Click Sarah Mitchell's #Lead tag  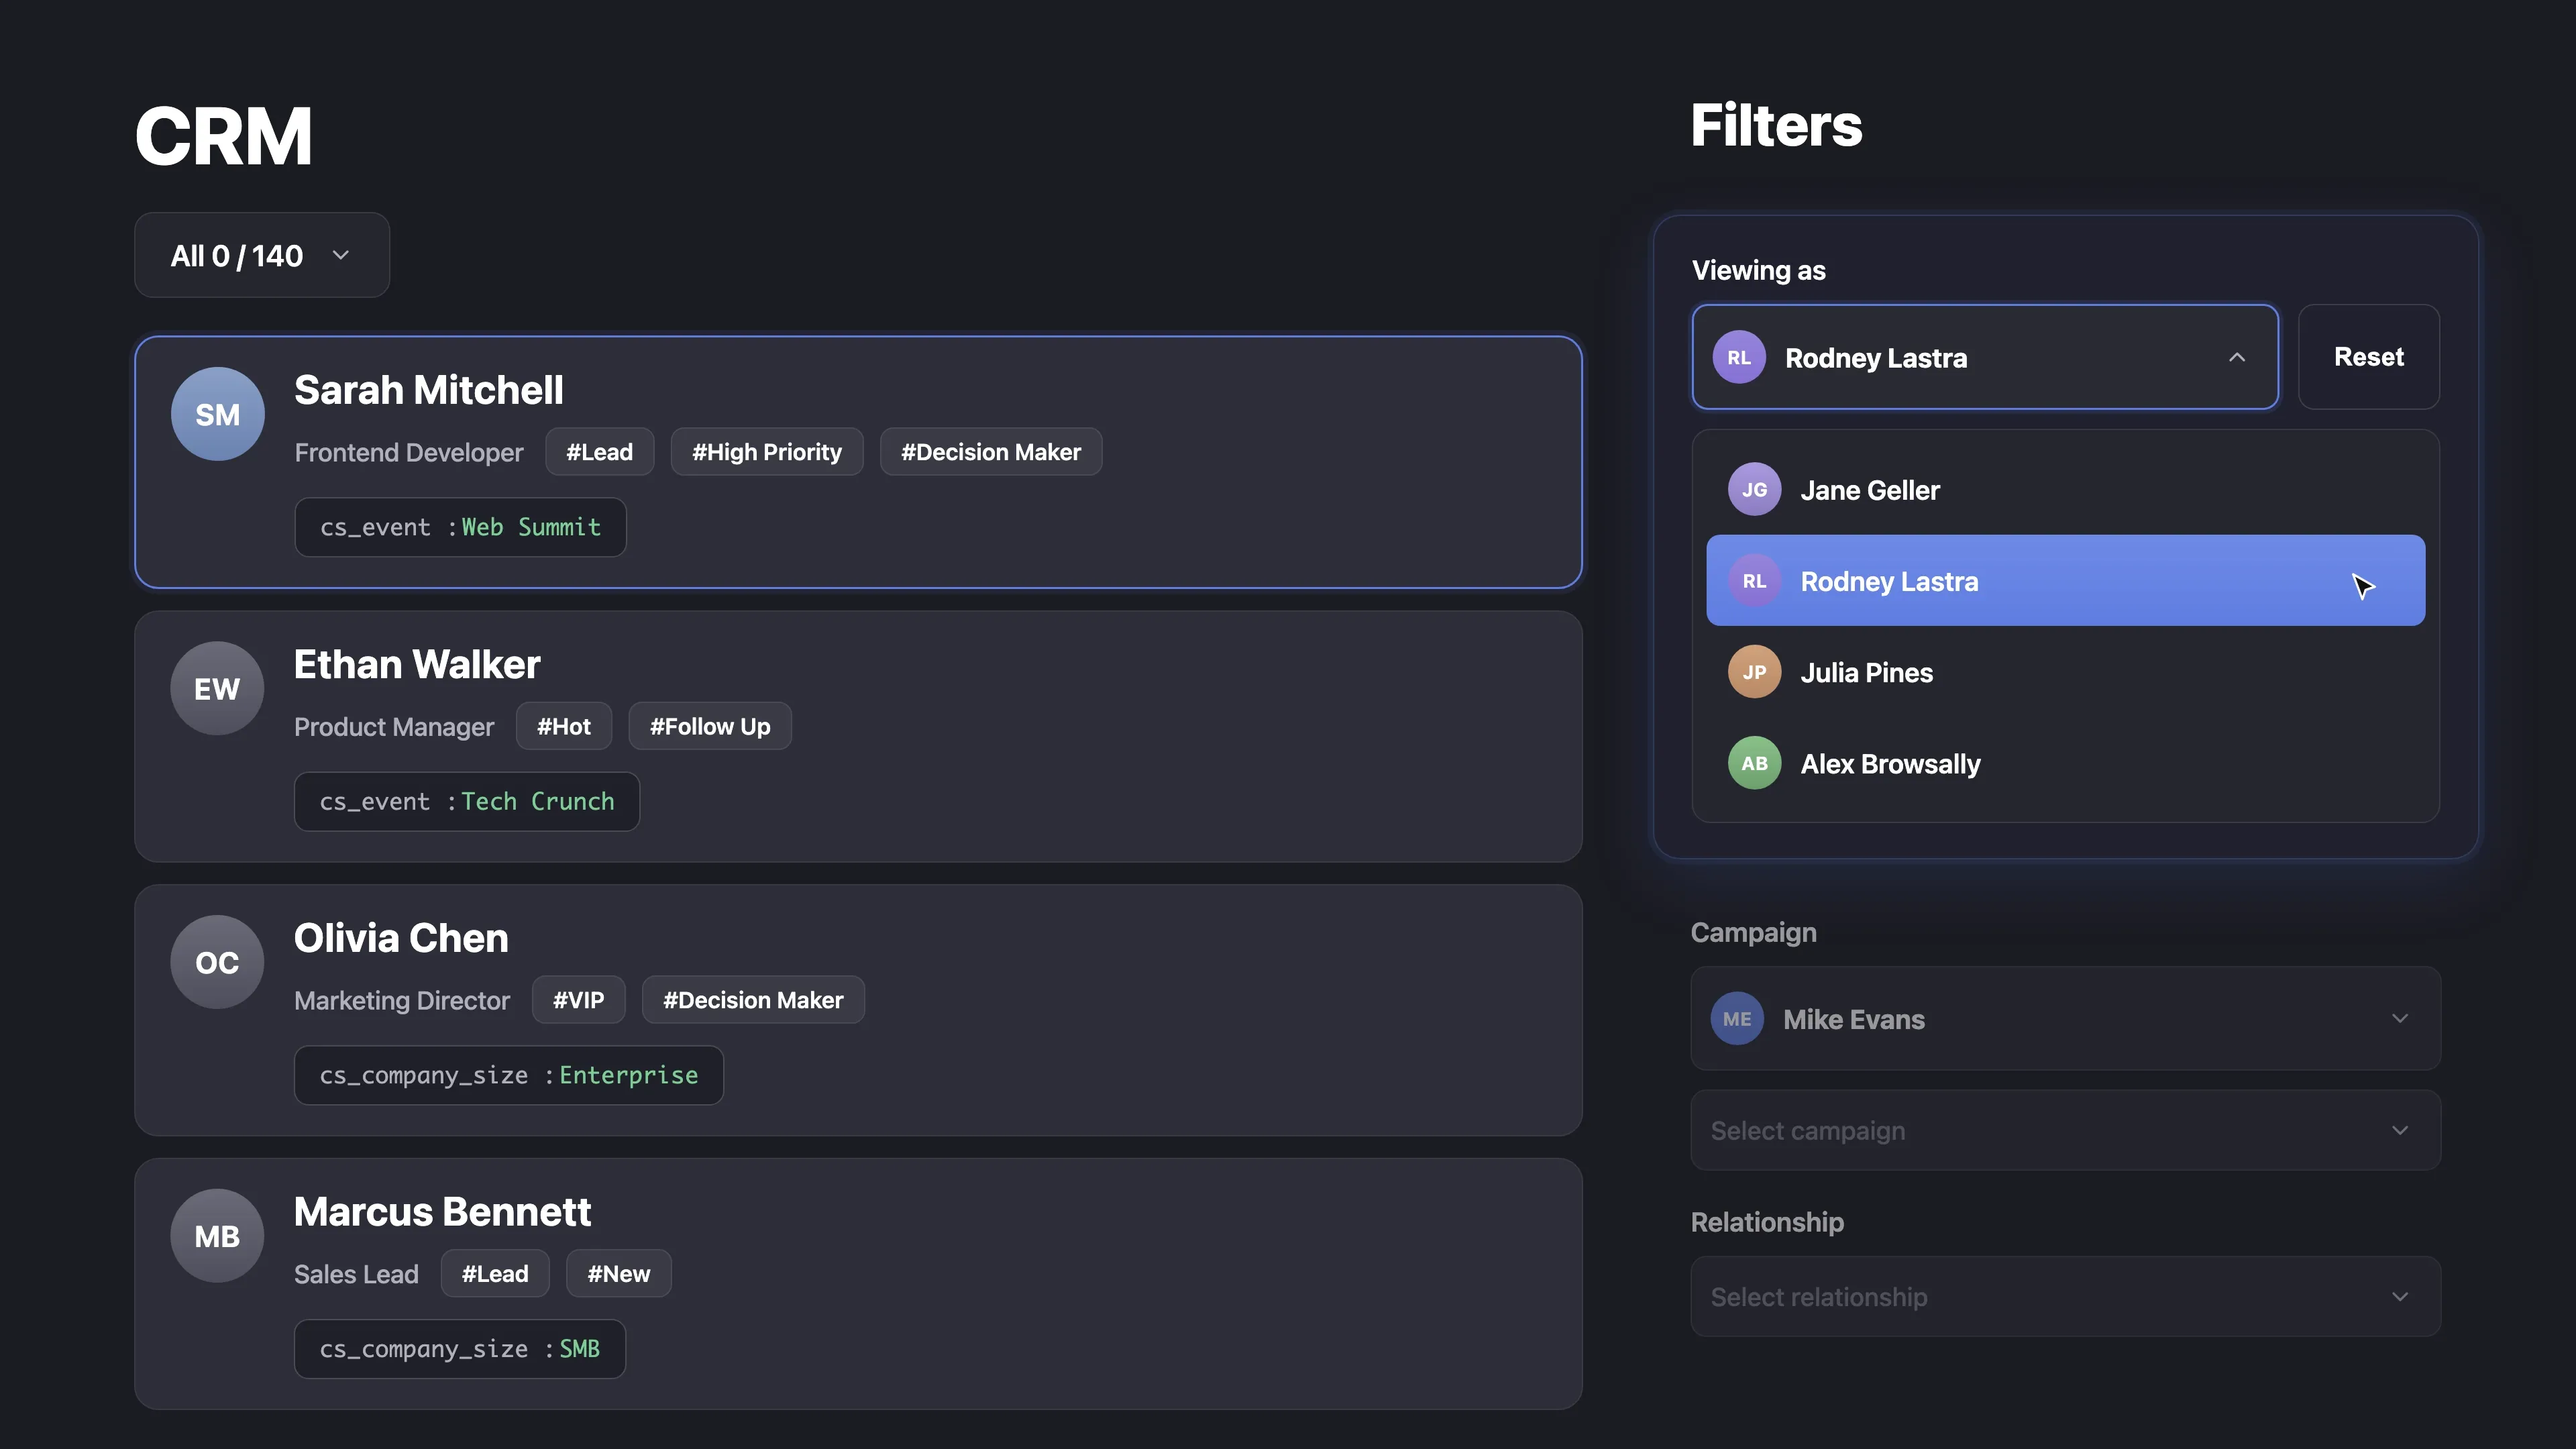click(600, 452)
